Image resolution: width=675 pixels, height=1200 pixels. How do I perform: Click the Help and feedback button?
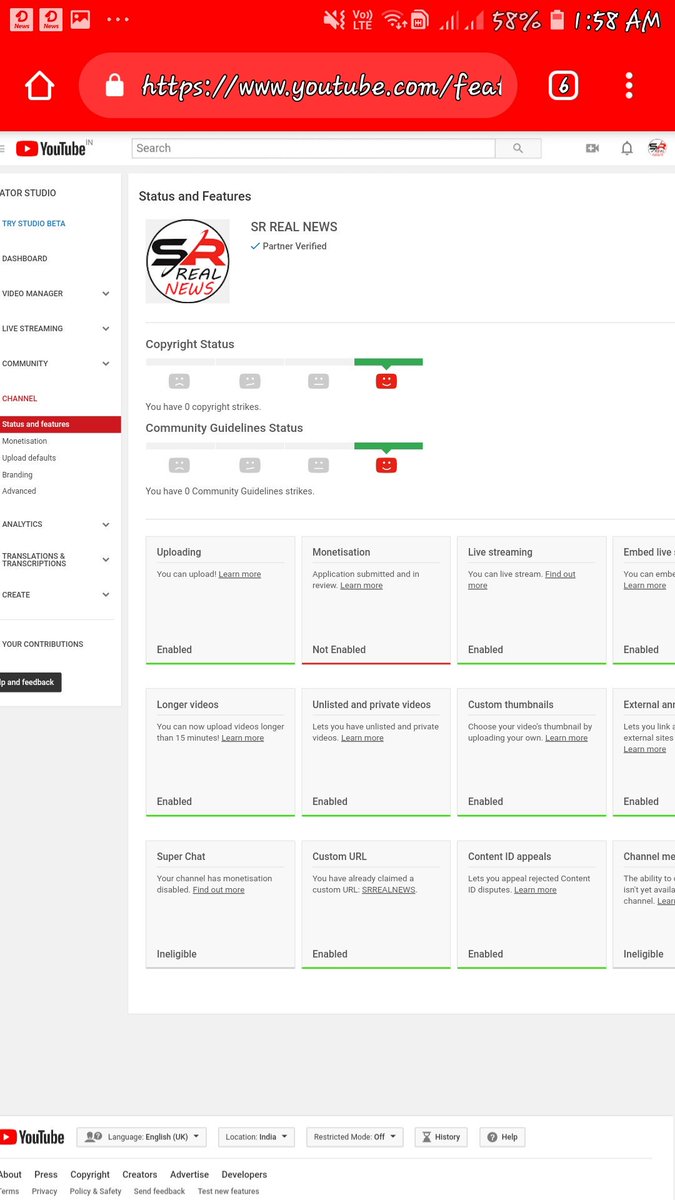point(30,682)
